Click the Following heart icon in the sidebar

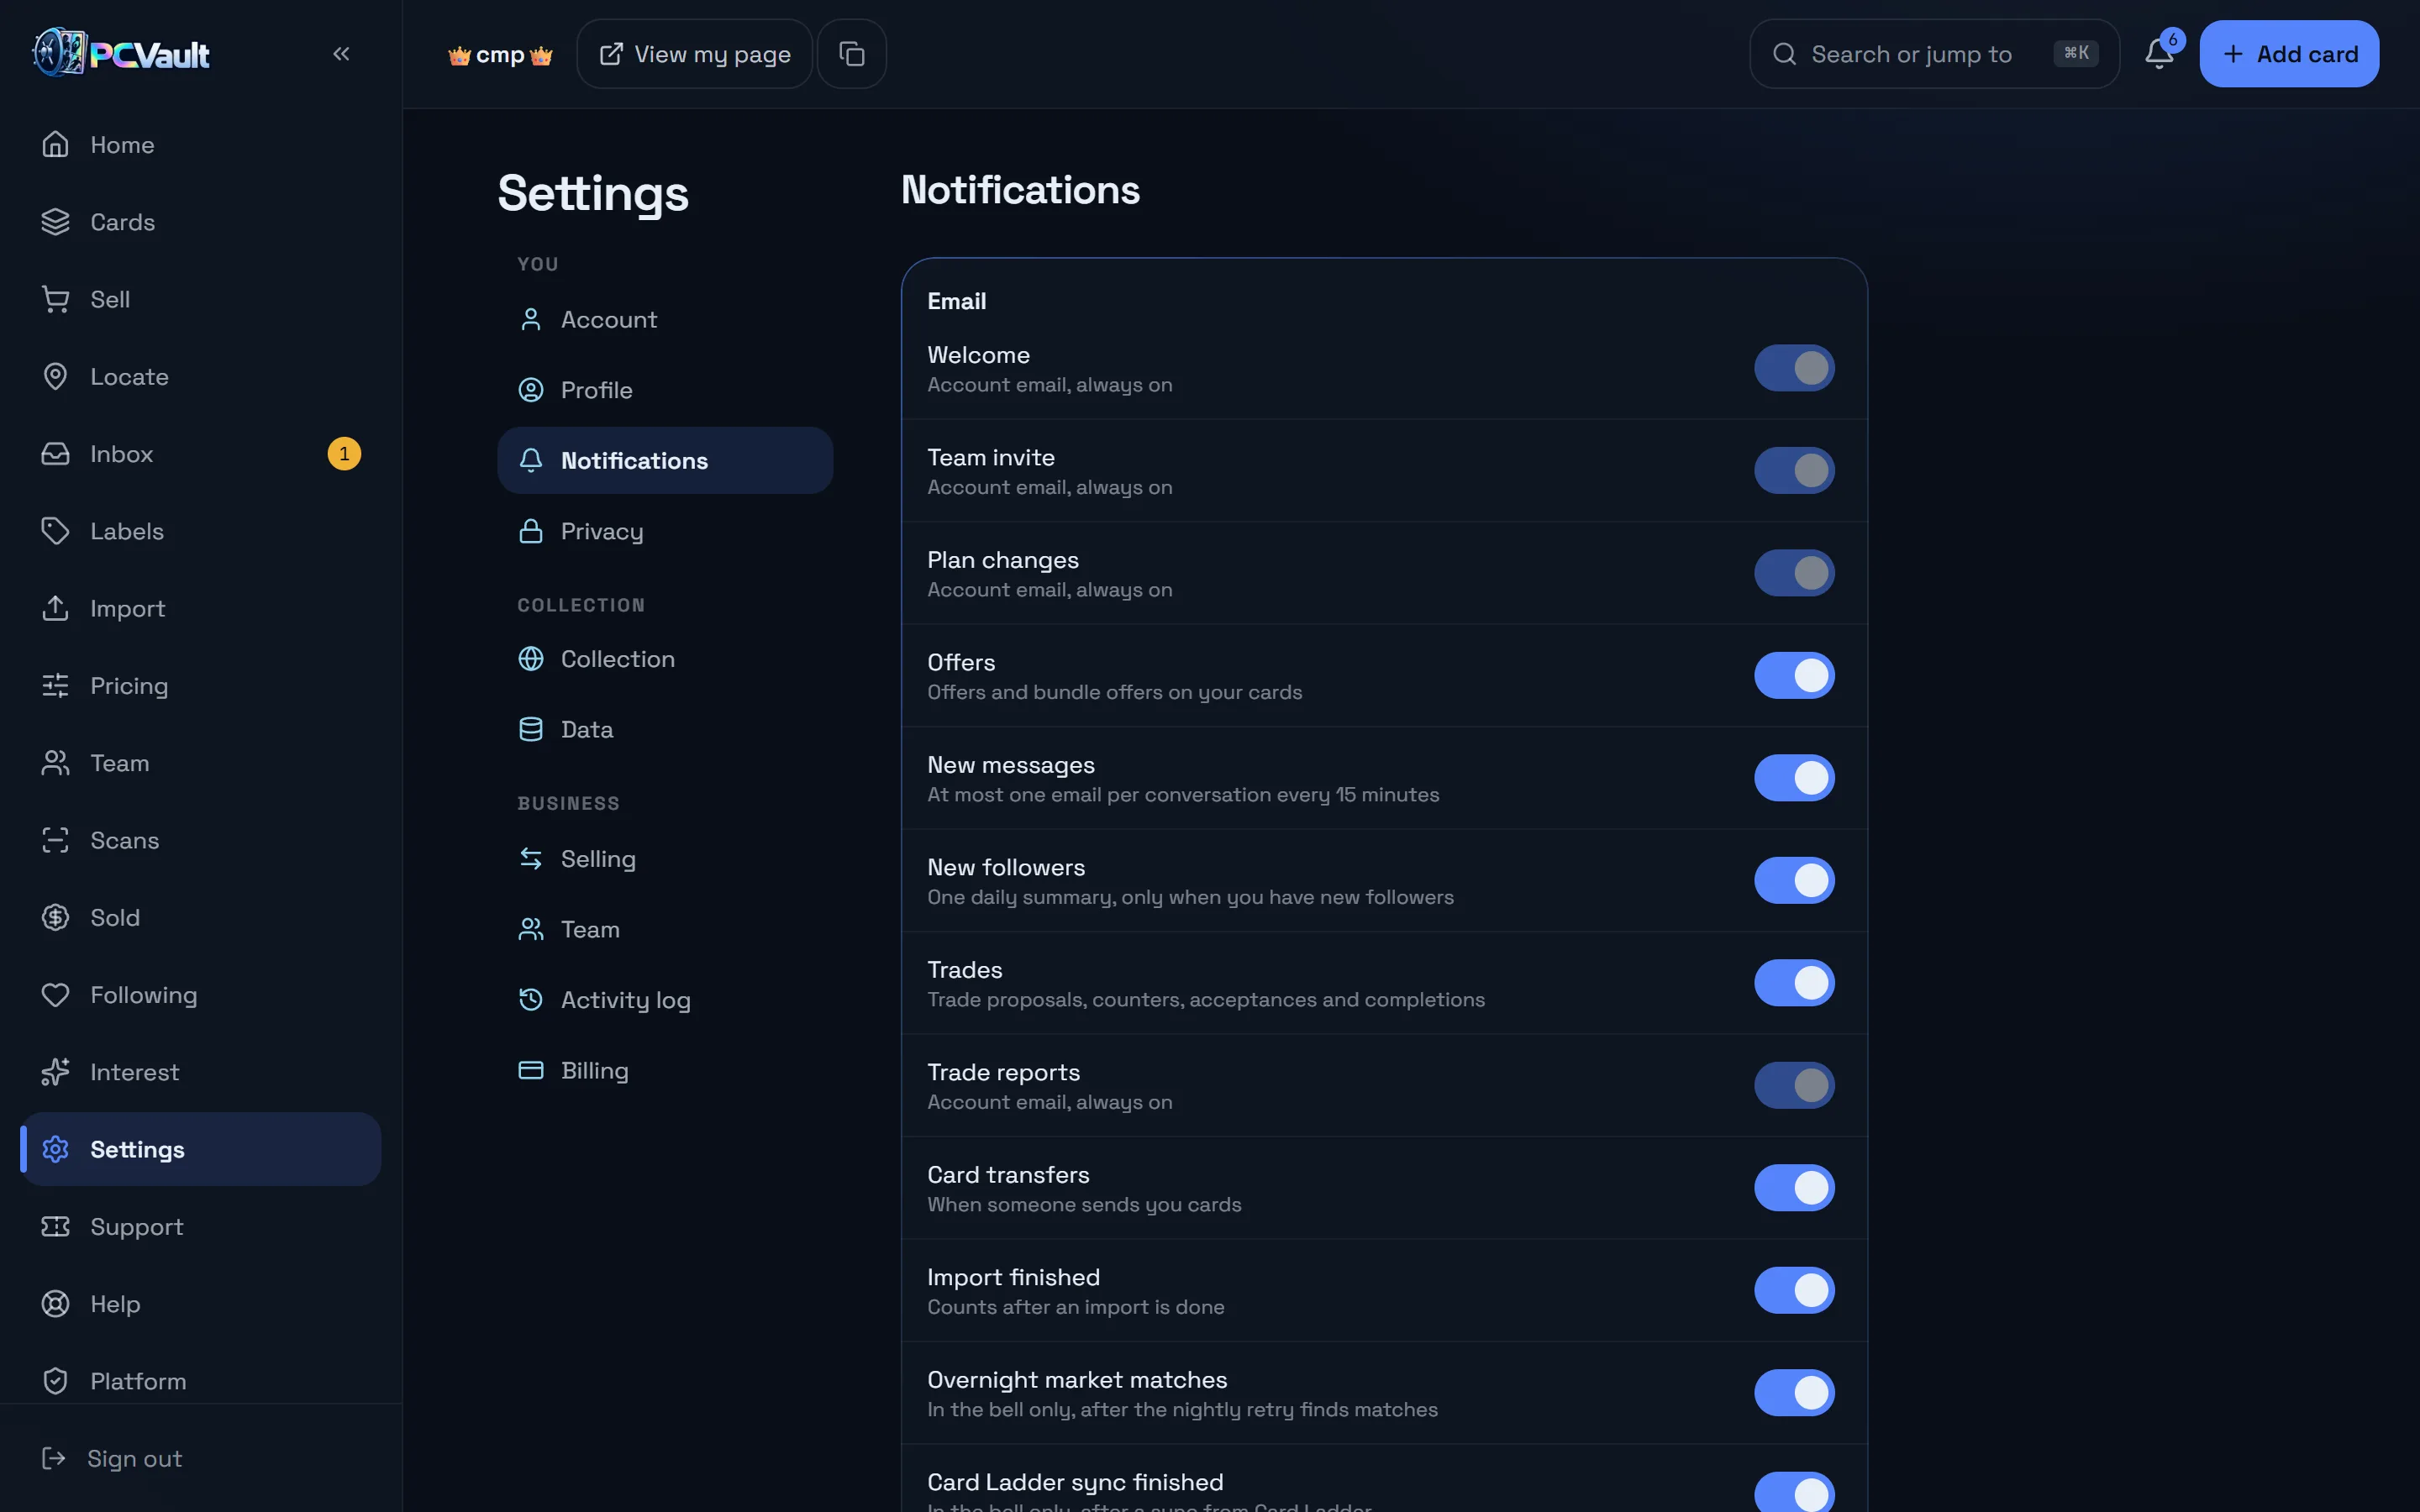(55, 995)
